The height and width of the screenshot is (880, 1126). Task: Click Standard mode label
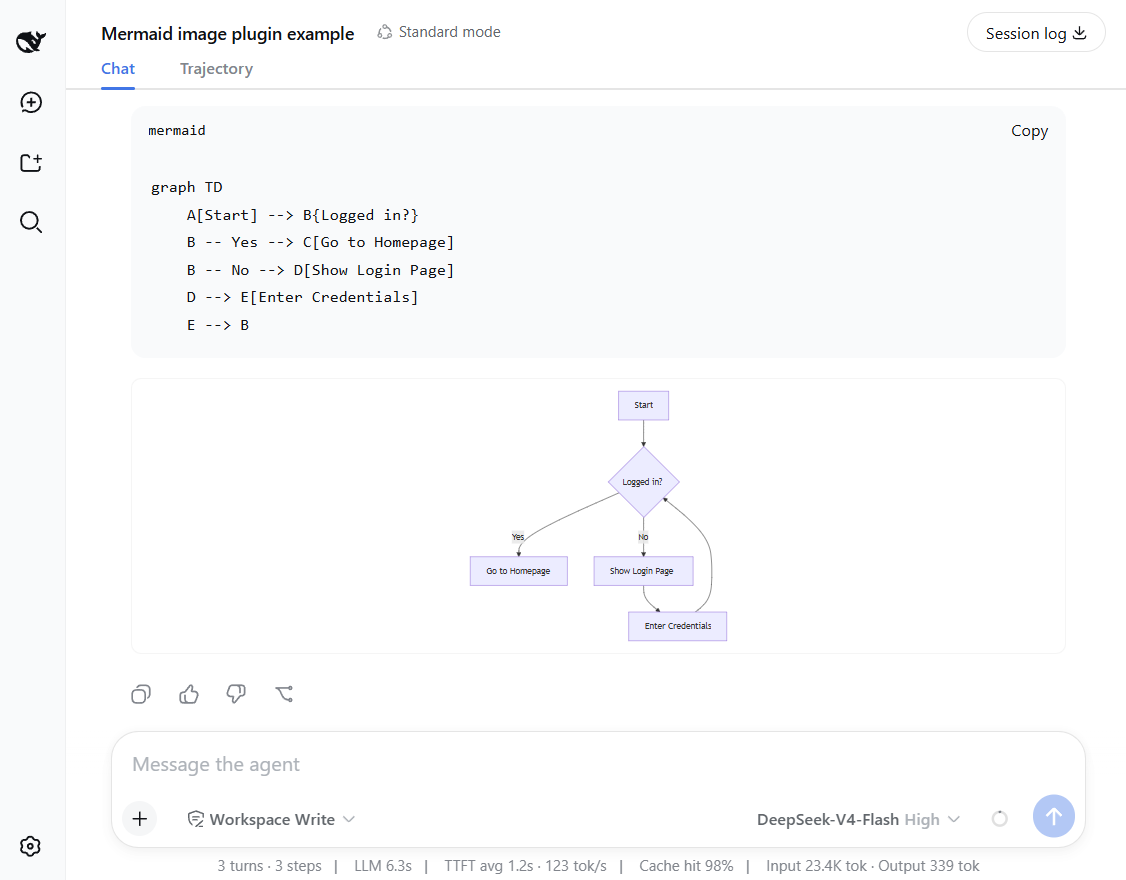click(x=450, y=32)
